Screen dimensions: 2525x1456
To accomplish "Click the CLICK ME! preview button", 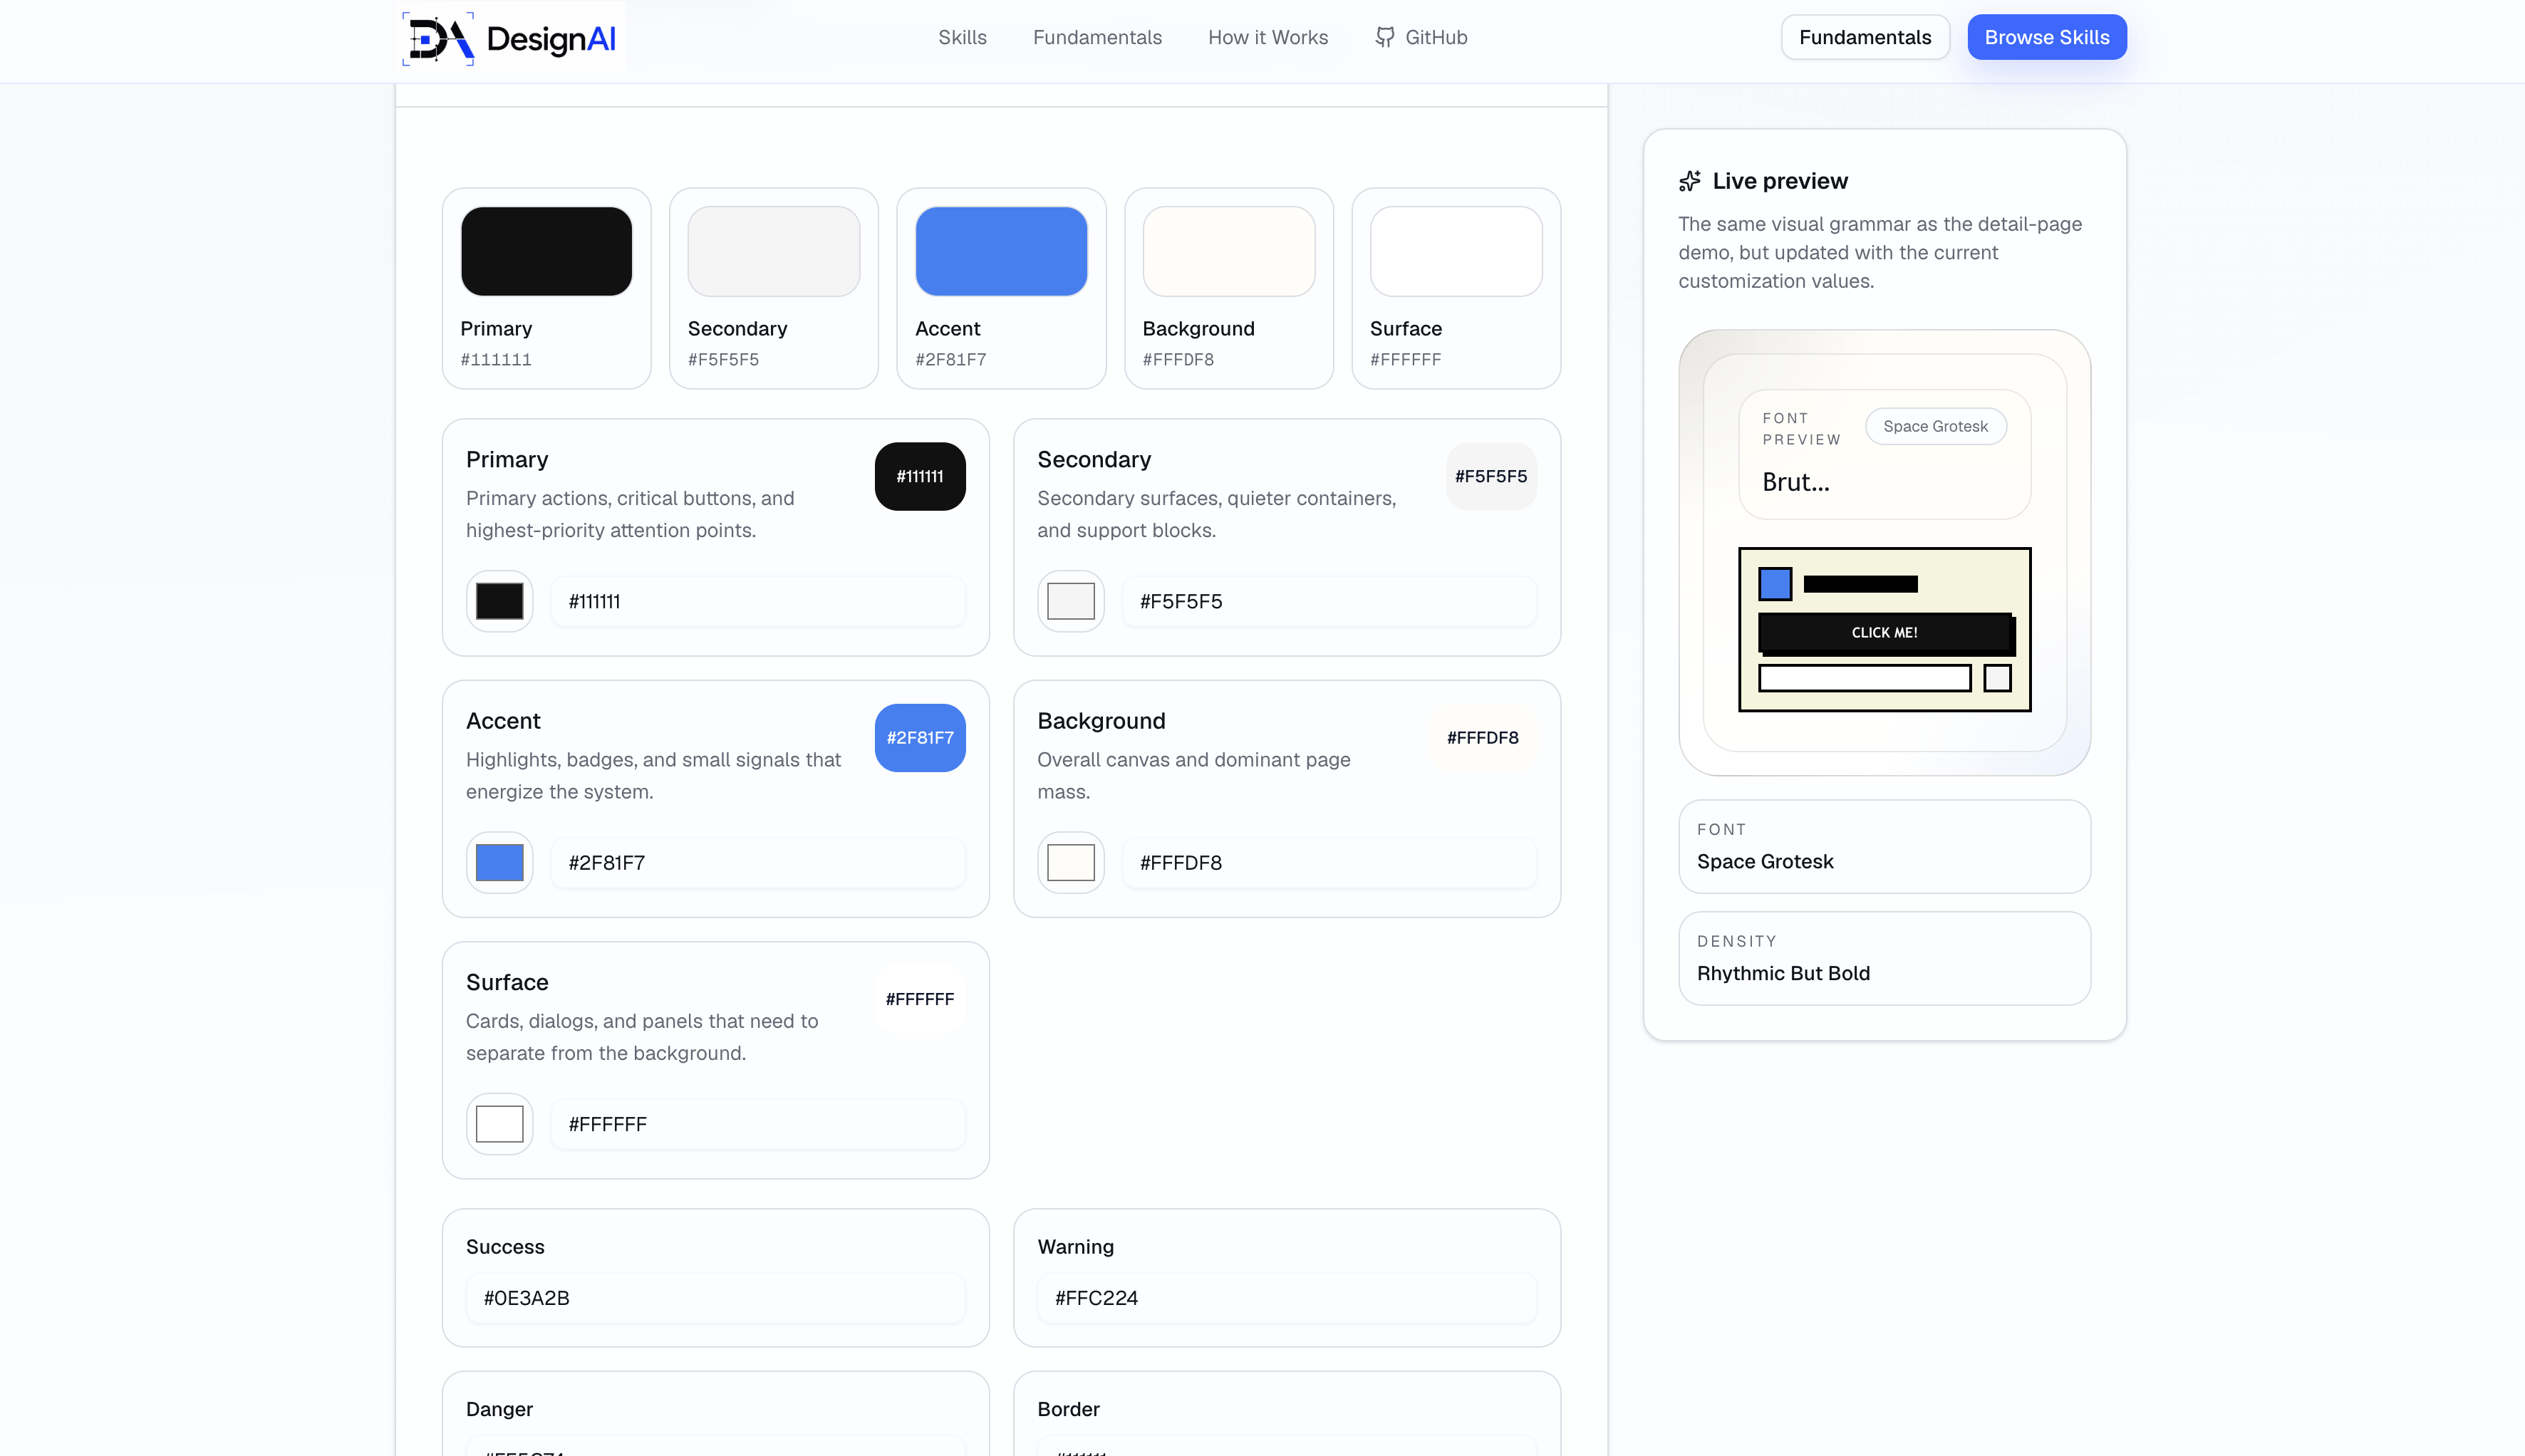I will pos(1884,632).
